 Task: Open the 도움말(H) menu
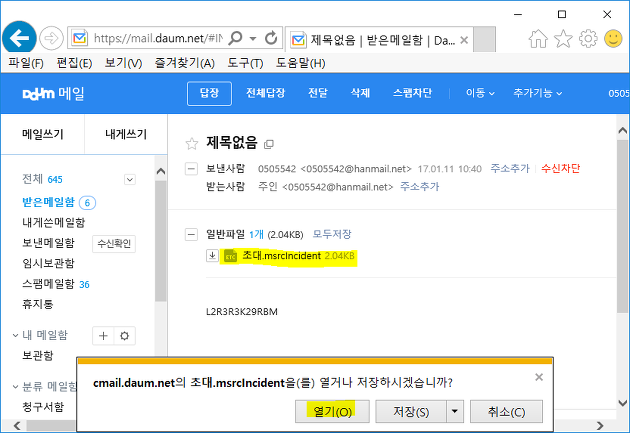(x=301, y=63)
